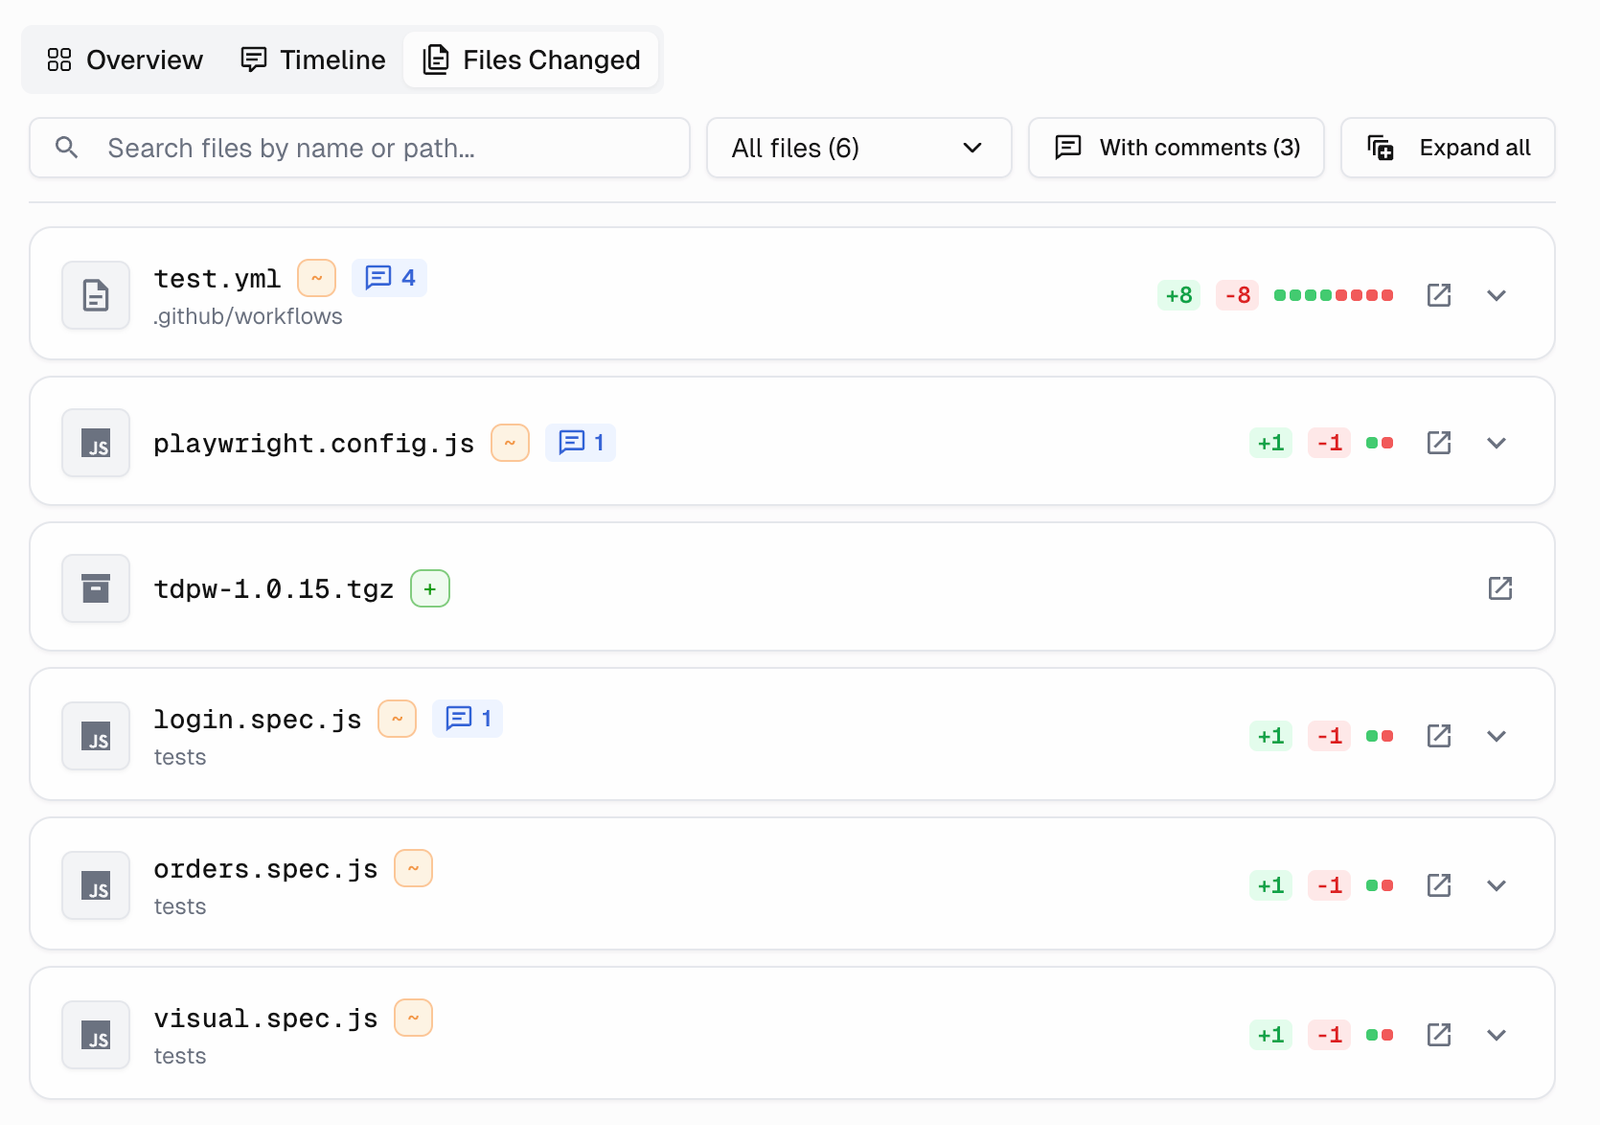Collapse the orders.spec.js row chevron

pos(1496,885)
